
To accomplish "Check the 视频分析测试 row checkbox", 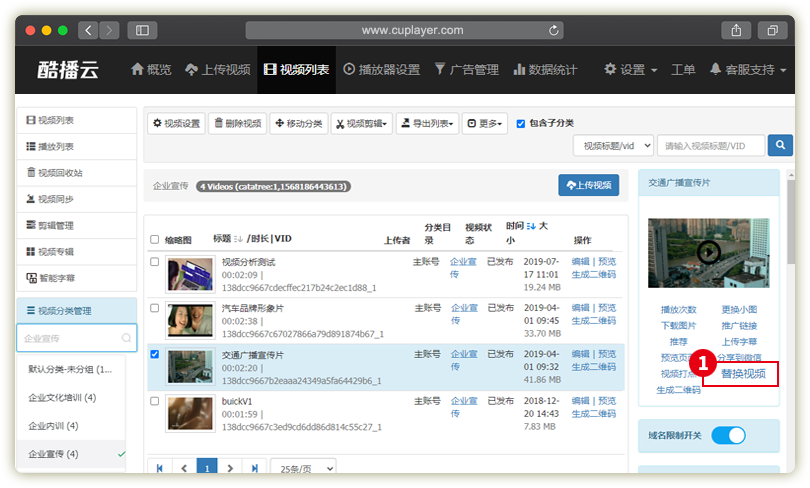I will tap(154, 262).
